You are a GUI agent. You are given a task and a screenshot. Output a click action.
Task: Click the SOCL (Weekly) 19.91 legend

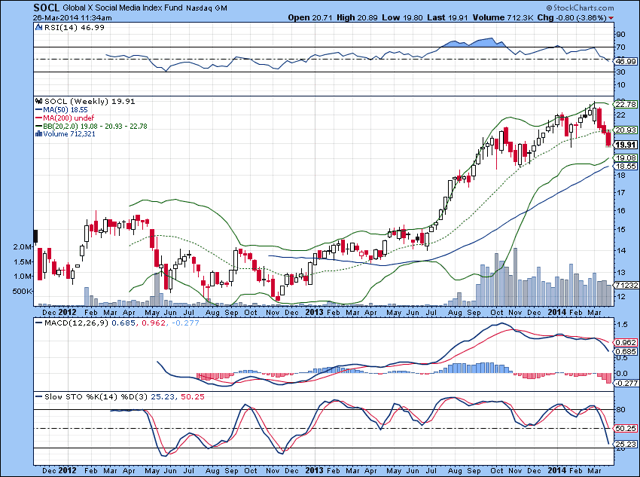pyautogui.click(x=90, y=101)
